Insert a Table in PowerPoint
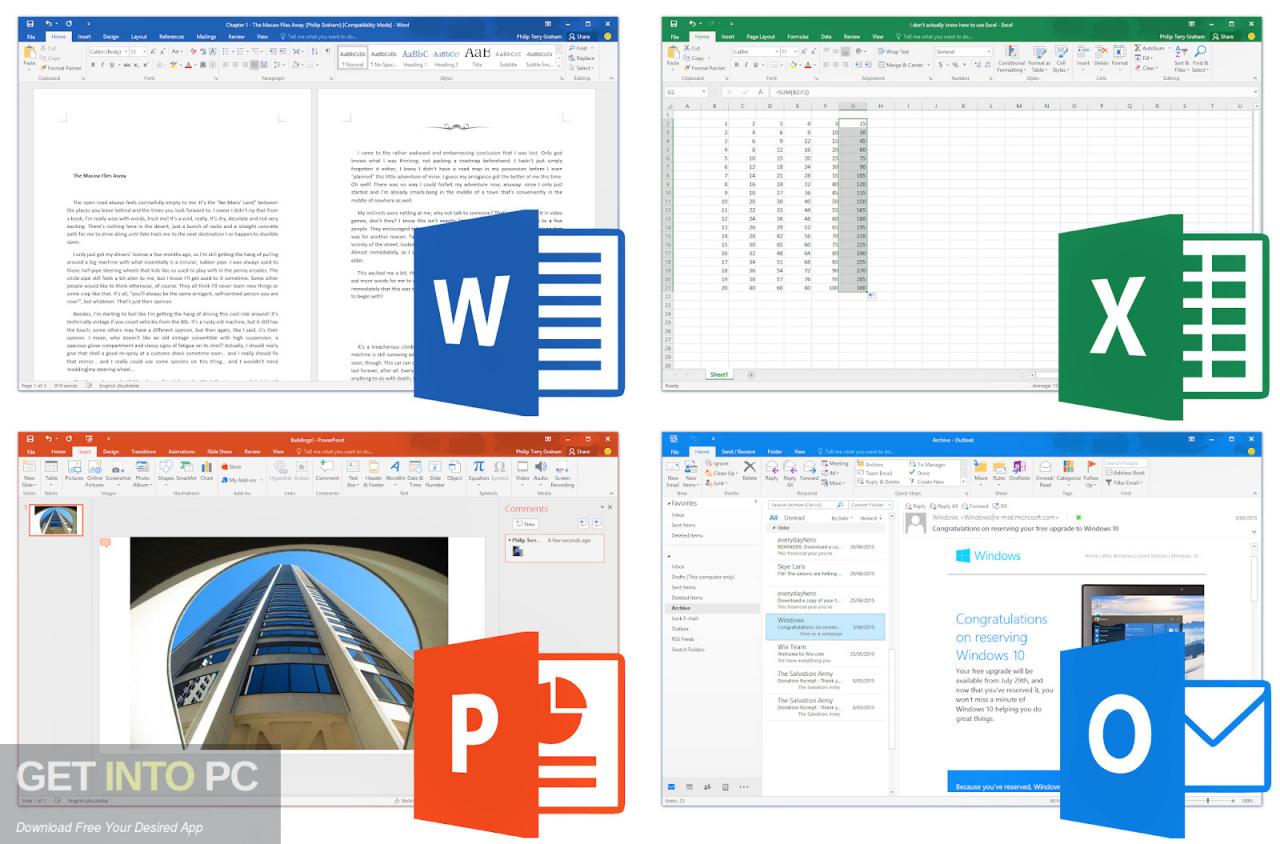This screenshot has width=1280, height=844. (51, 473)
